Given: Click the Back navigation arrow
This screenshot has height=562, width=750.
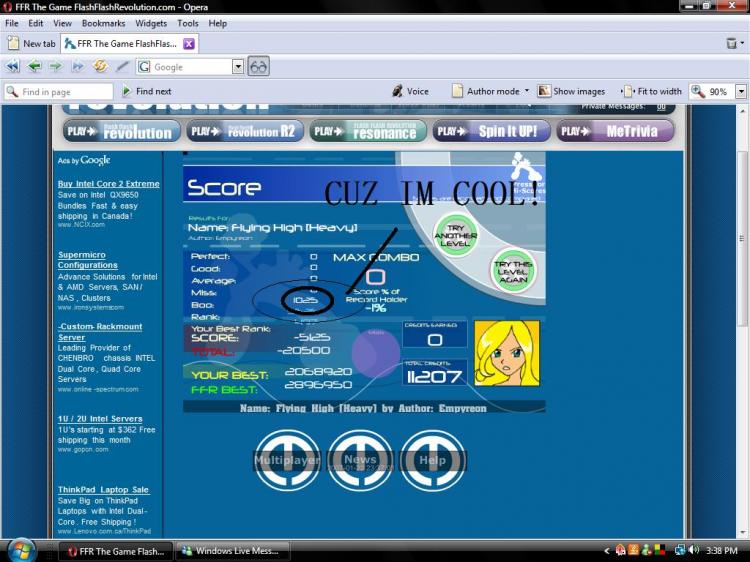Looking at the screenshot, I should [34, 67].
